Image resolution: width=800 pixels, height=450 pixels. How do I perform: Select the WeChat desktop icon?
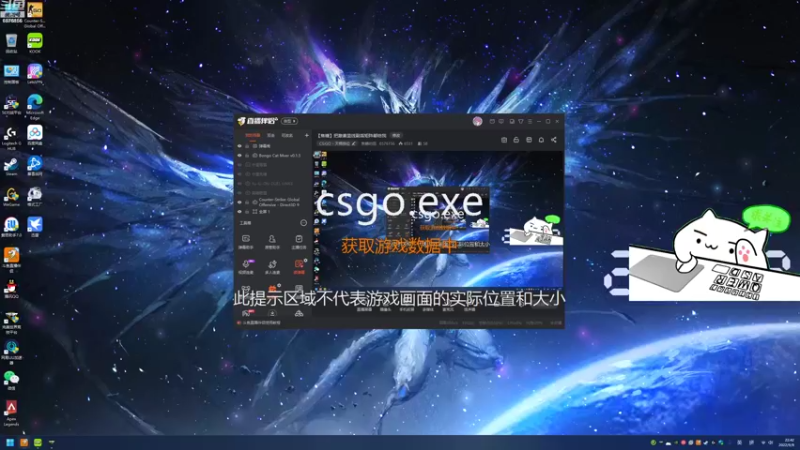(11, 380)
